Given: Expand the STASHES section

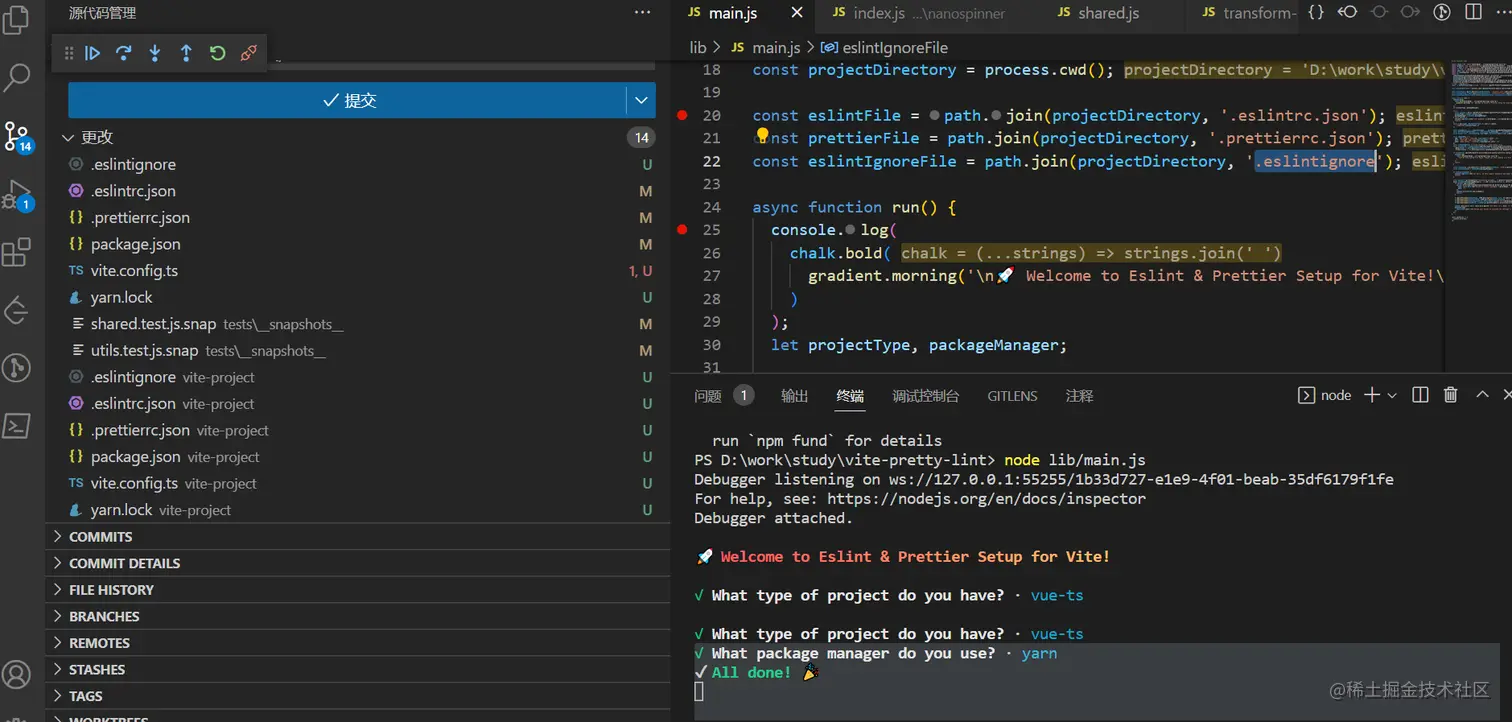Looking at the screenshot, I should pyautogui.click(x=358, y=669).
